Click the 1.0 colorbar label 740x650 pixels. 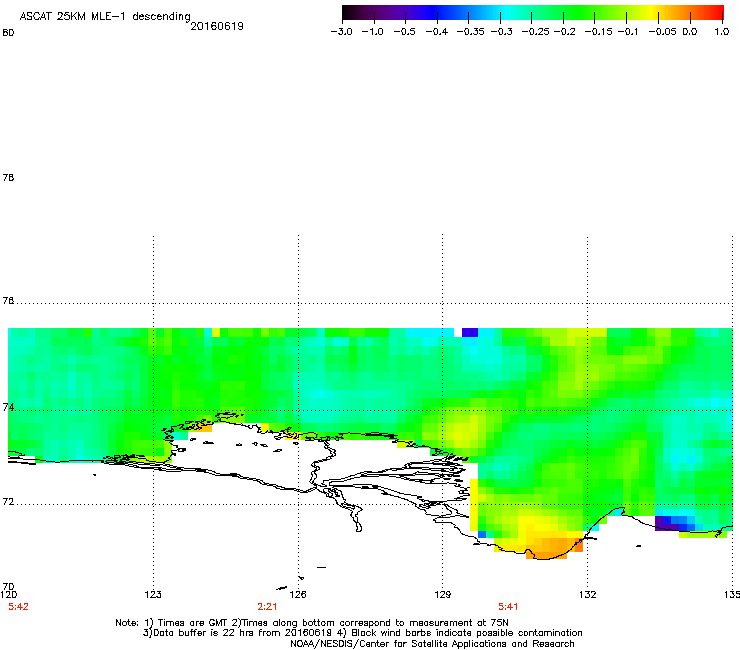[x=722, y=32]
